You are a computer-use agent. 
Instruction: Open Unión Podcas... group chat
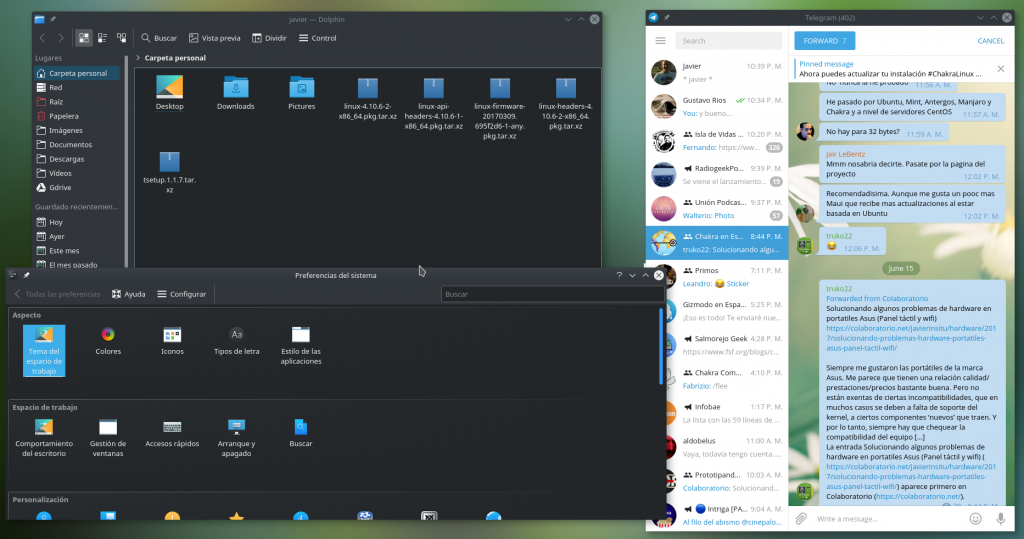coord(717,208)
